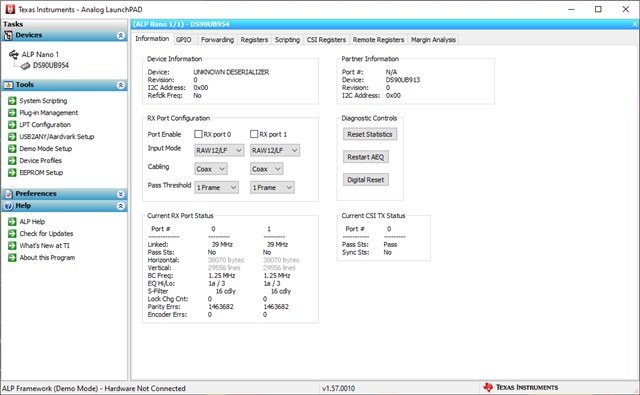The width and height of the screenshot is (640, 395).
Task: Open the Remote Registers tab
Action: (378, 40)
